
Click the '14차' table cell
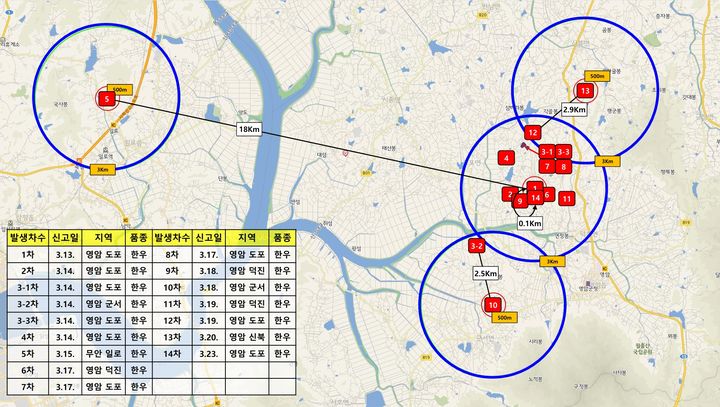coord(172,354)
